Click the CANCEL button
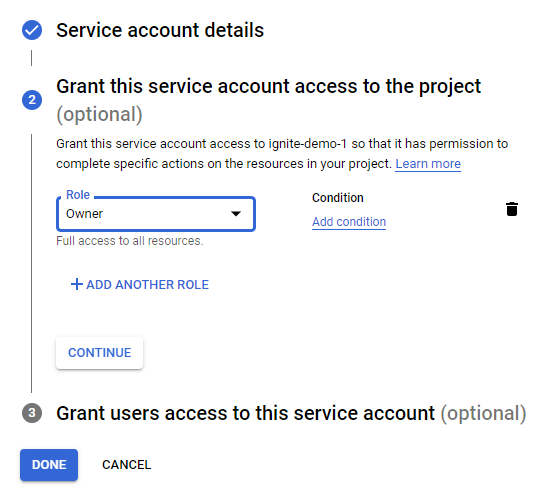This screenshot has width=544, height=491. click(x=127, y=465)
